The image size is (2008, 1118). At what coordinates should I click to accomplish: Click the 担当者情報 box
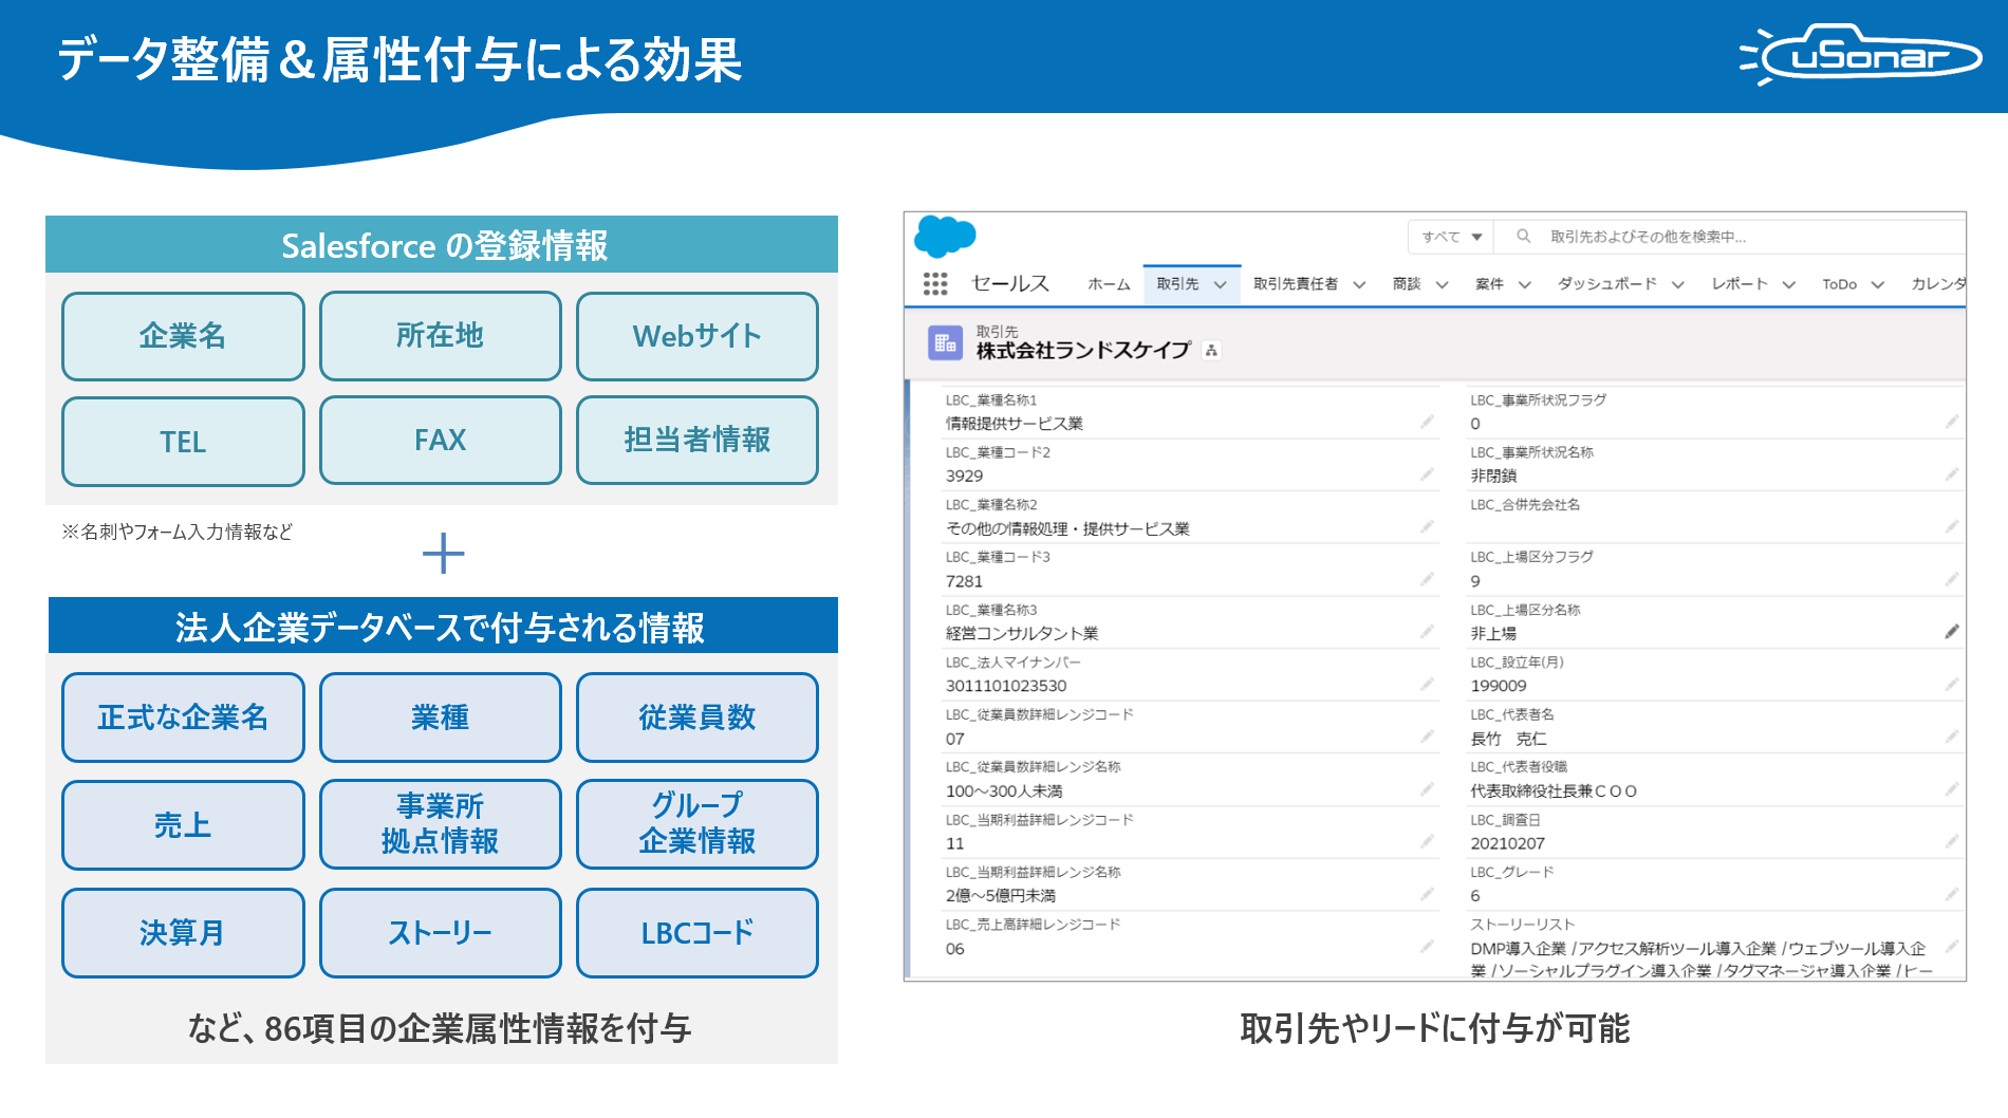[697, 440]
